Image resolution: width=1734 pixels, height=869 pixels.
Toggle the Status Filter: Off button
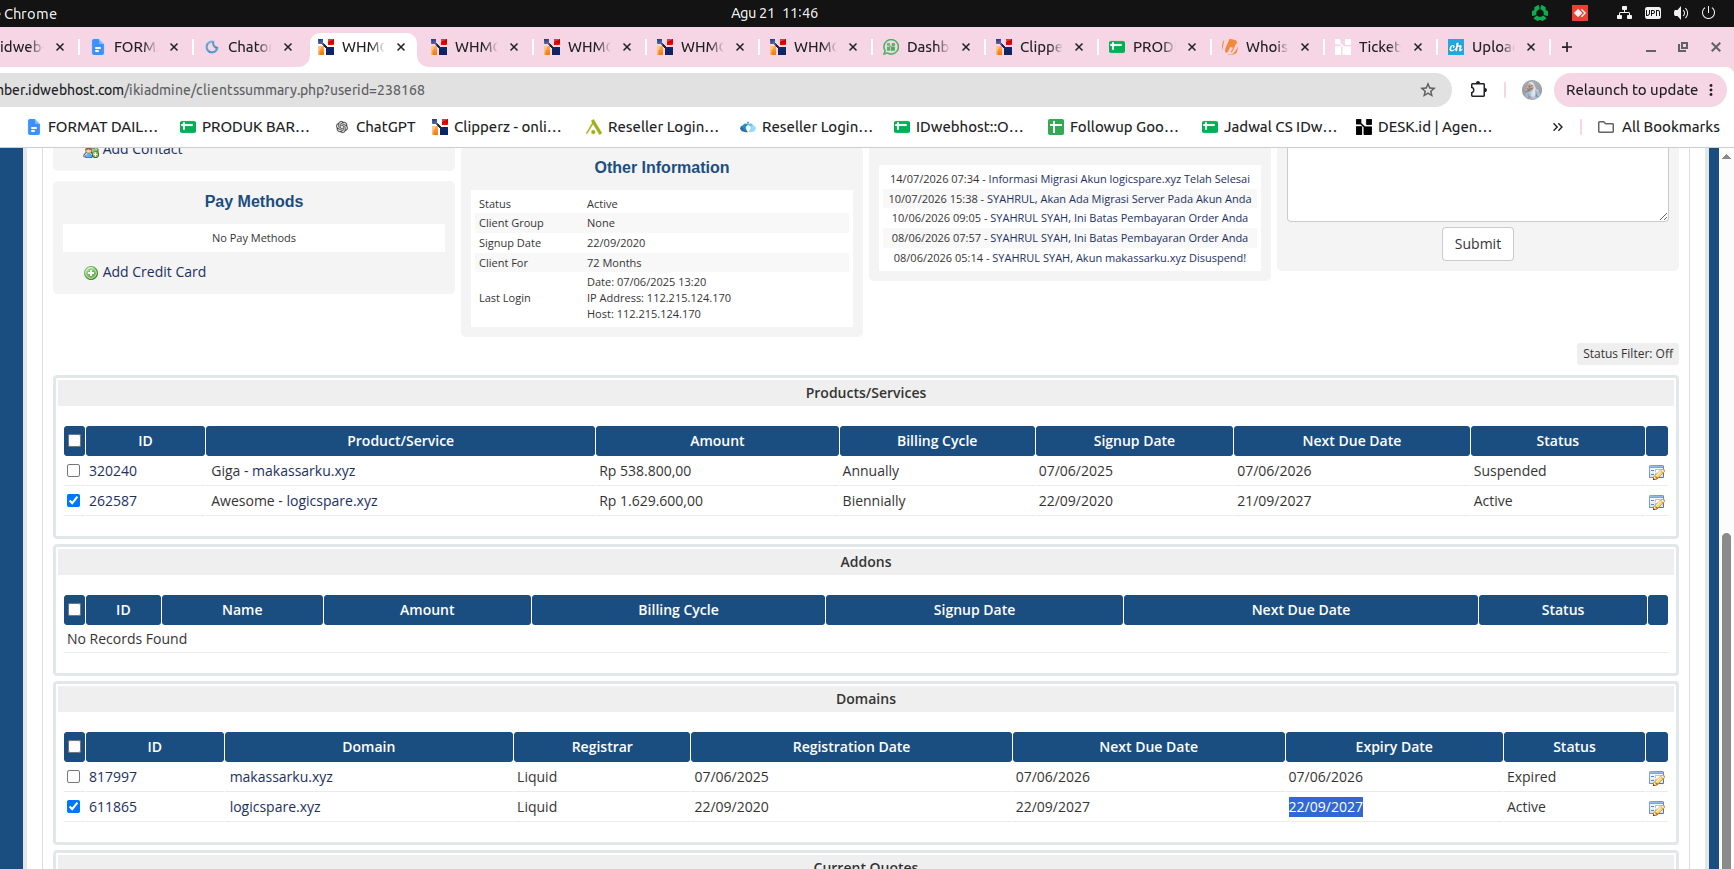click(x=1627, y=354)
